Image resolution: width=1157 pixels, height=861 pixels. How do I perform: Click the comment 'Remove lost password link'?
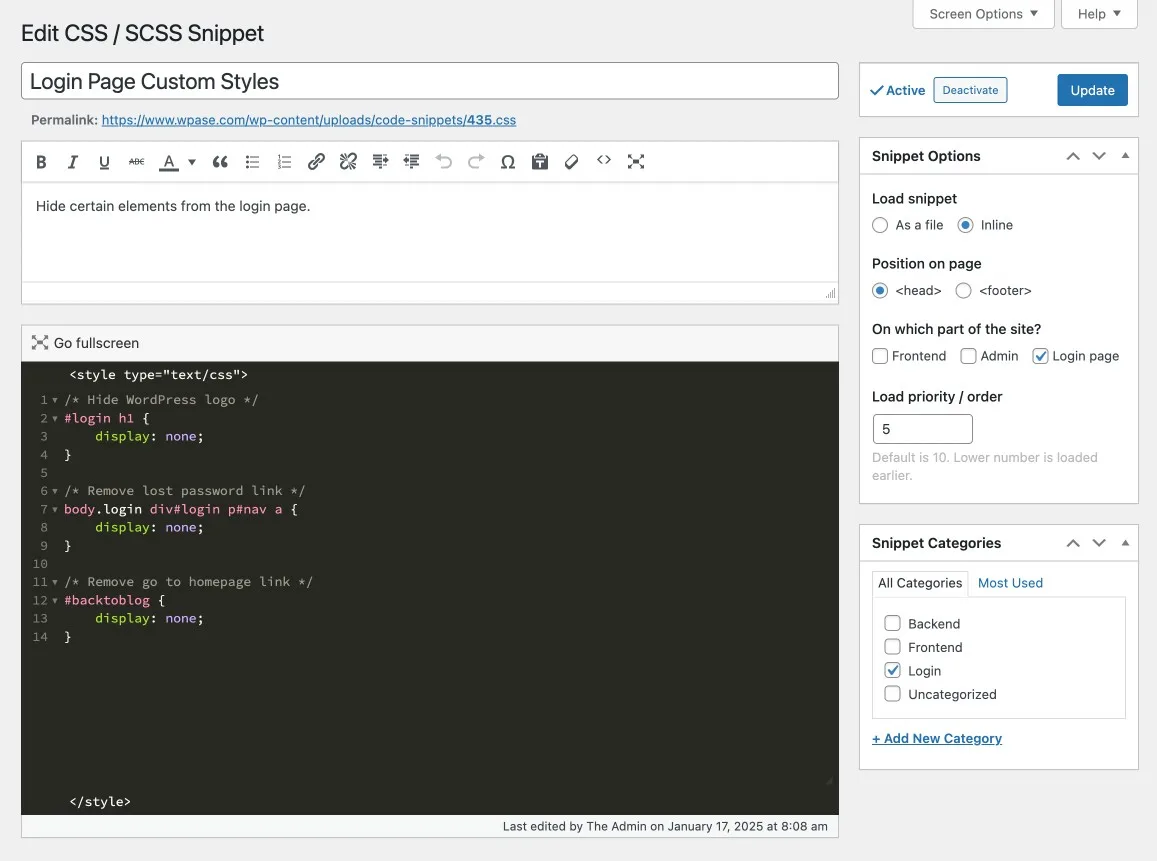coord(184,491)
